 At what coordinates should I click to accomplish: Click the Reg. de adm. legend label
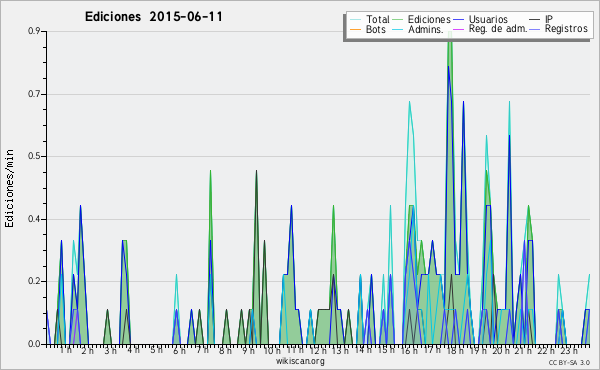[x=498, y=29]
